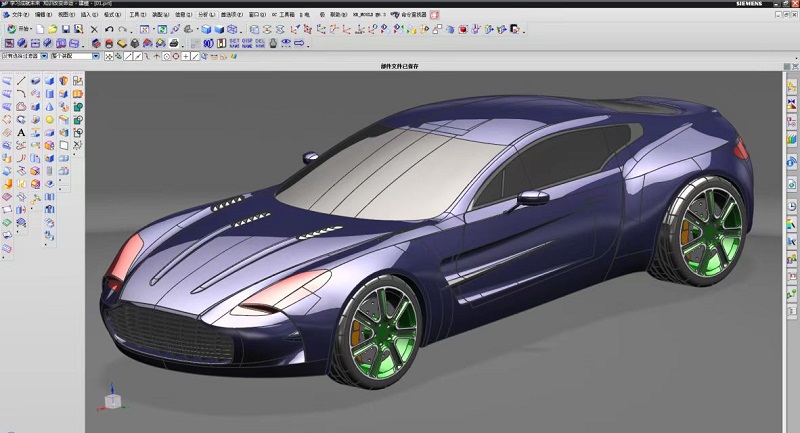Viewport: 800px width, 433px height.
Task: Click the view triad cube in the viewport corner
Action: click(x=112, y=401)
